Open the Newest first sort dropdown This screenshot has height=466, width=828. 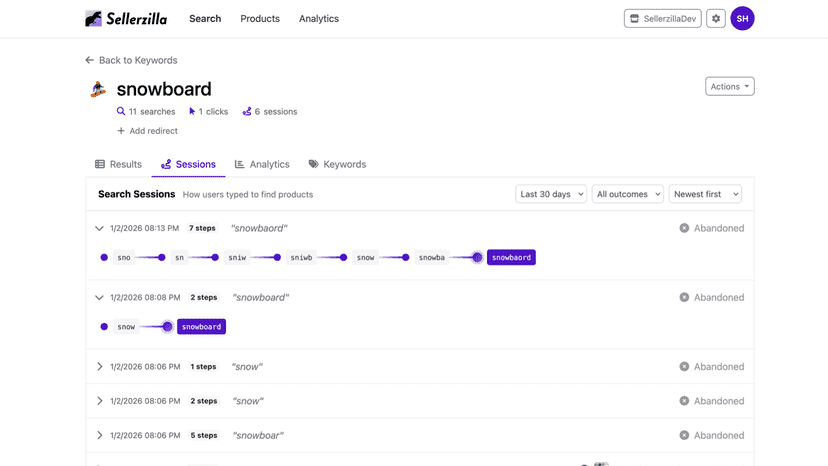(705, 194)
